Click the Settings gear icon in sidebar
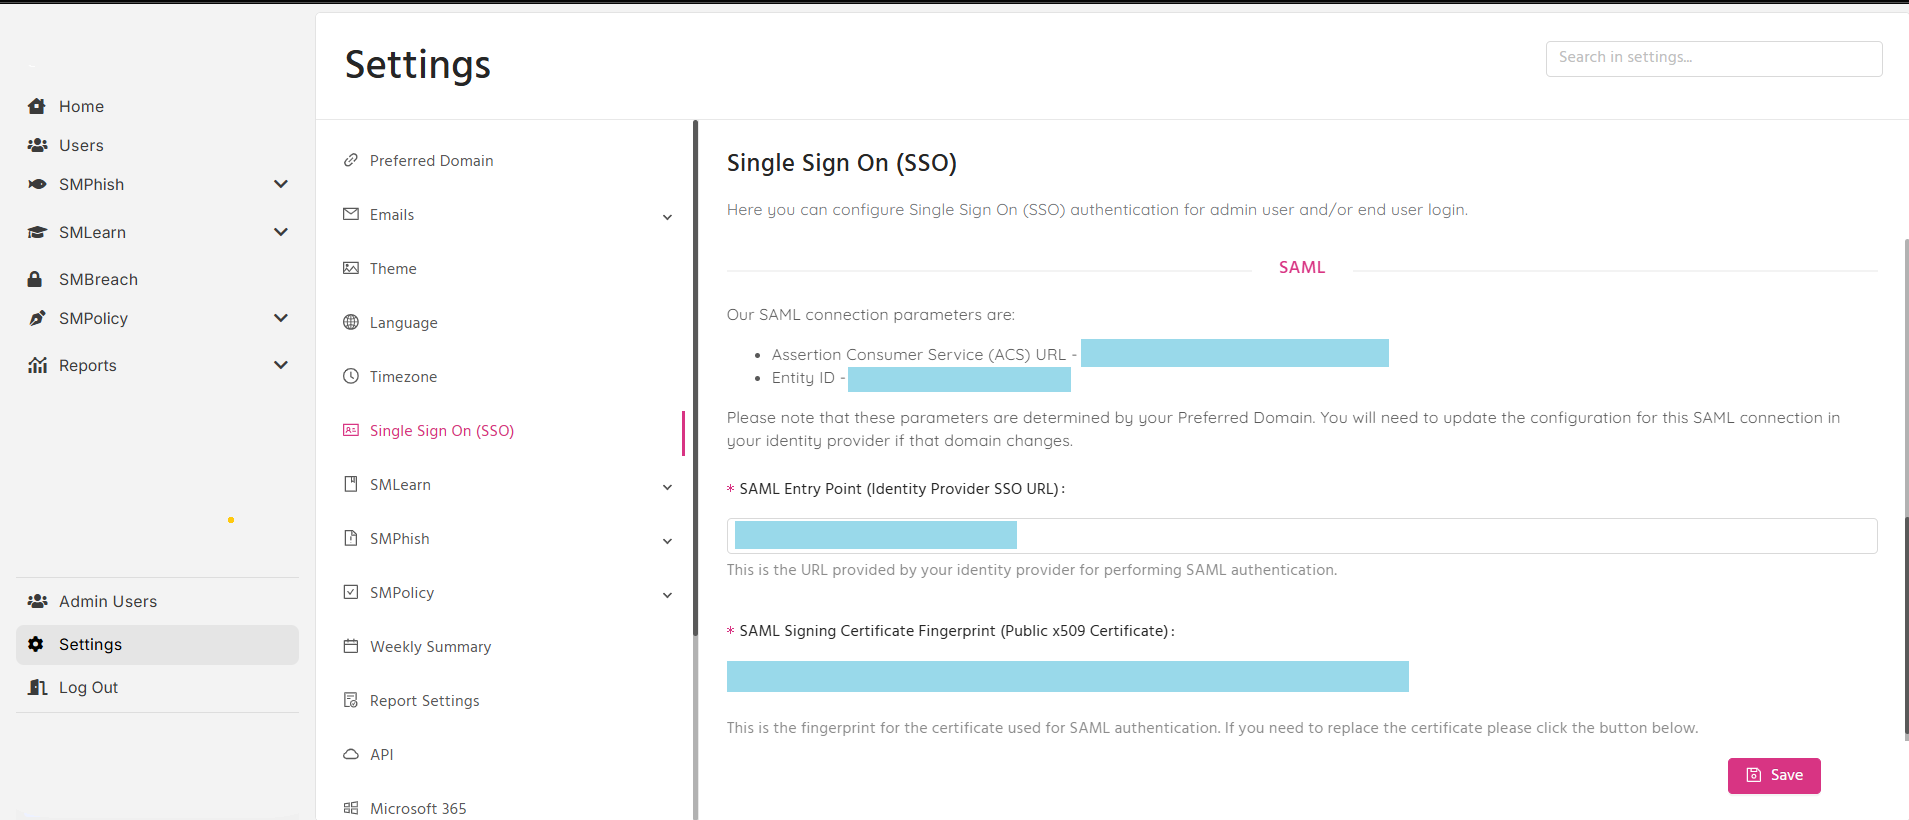 (36, 644)
